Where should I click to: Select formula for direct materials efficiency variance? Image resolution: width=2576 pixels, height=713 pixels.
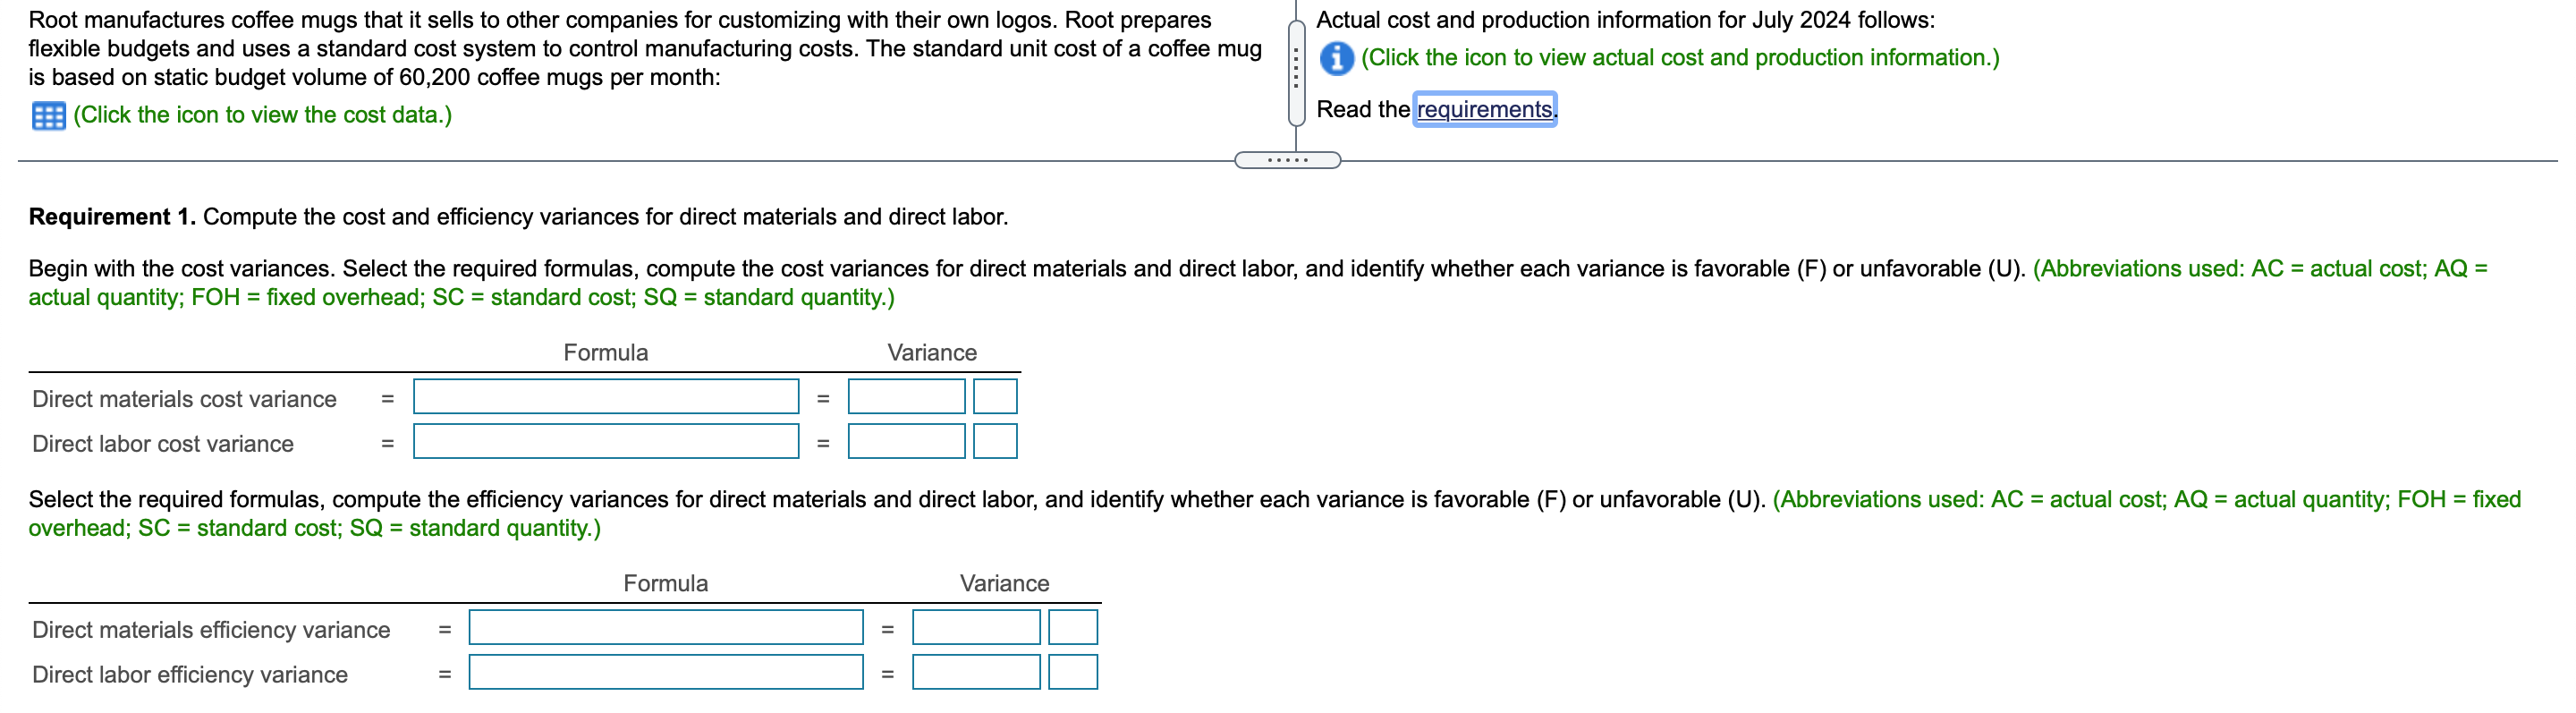click(666, 627)
